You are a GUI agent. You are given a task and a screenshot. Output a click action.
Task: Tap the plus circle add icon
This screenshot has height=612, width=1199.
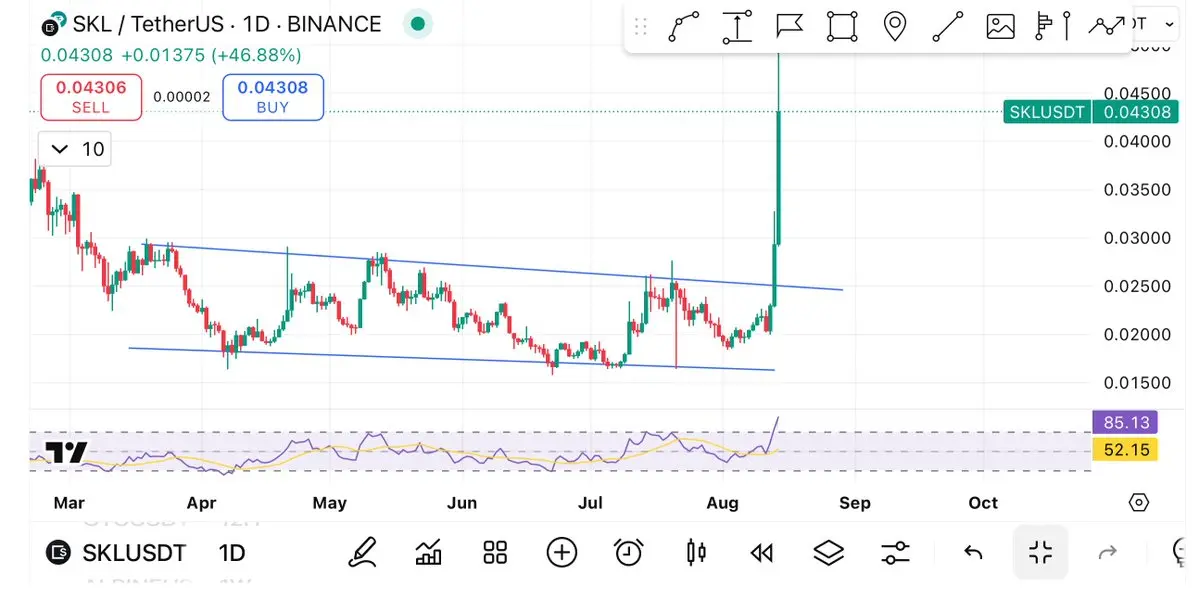562,552
